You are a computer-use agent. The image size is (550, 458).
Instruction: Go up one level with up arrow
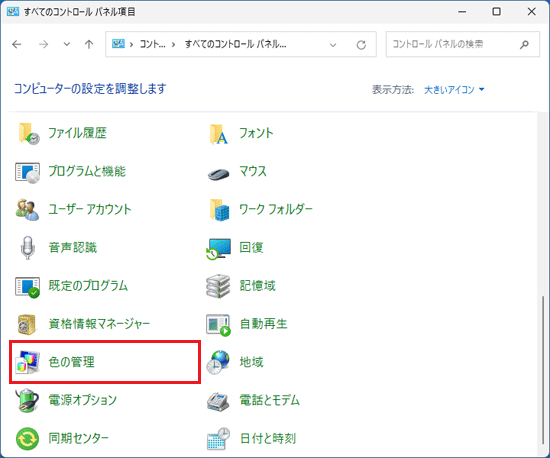[89, 44]
